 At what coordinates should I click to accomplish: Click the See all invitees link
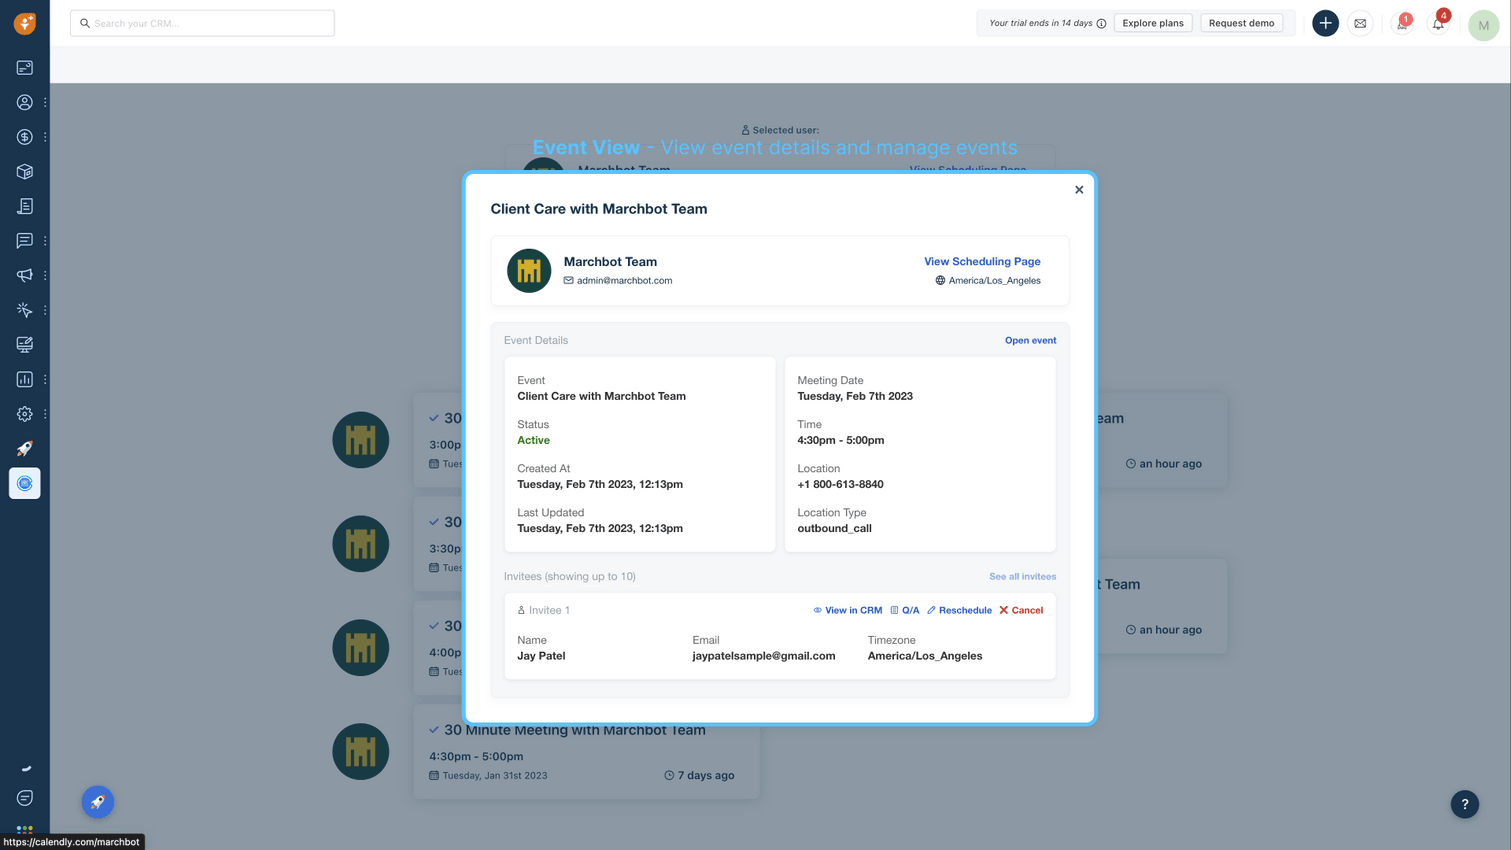[x=1021, y=576]
